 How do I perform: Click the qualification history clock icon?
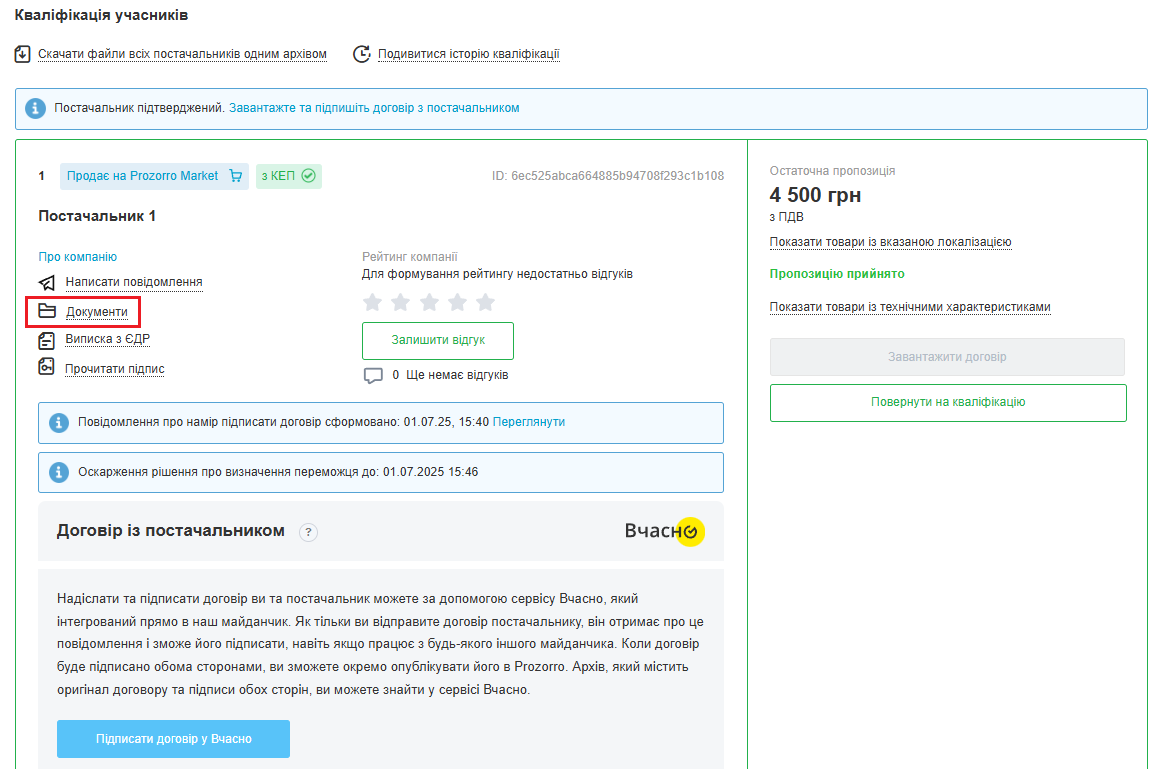click(x=362, y=54)
